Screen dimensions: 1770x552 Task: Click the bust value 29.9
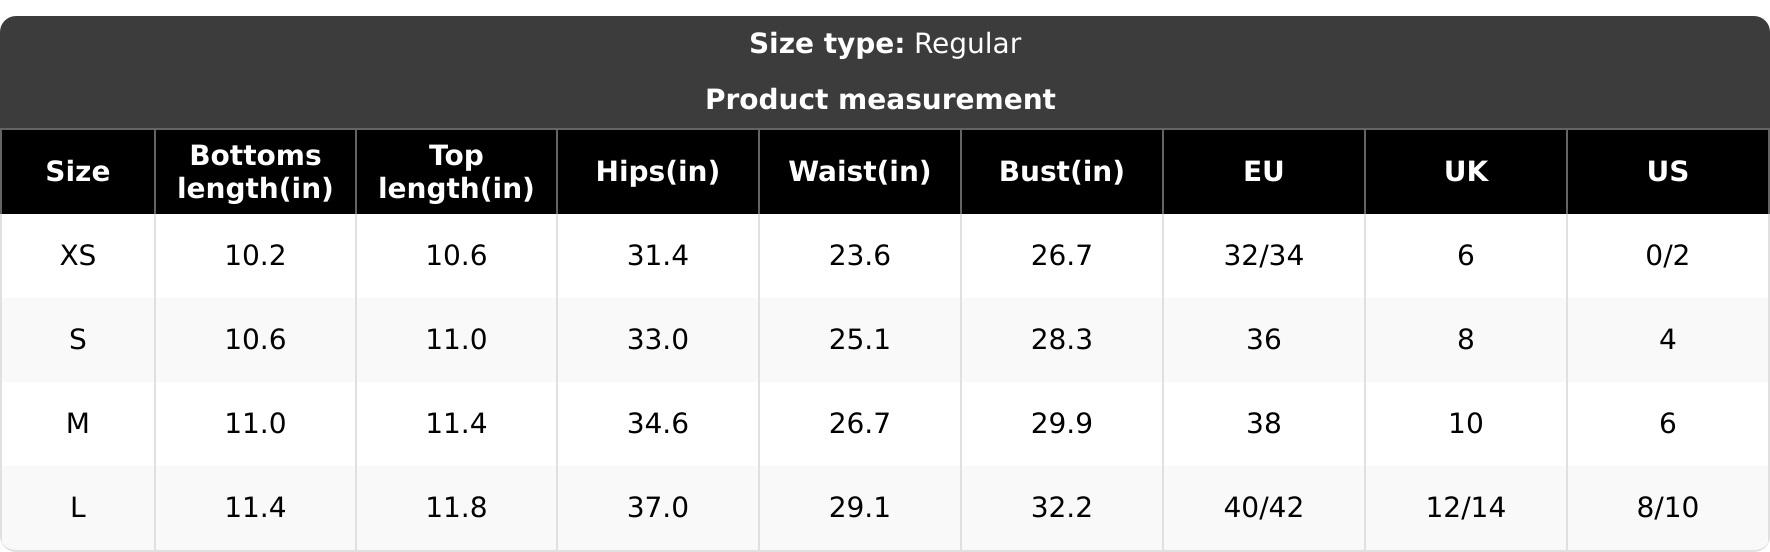[1062, 424]
